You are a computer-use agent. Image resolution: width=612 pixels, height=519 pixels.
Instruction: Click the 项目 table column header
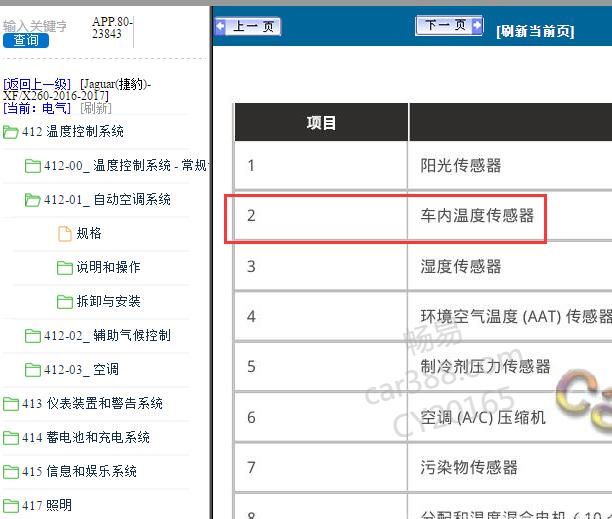click(321, 123)
